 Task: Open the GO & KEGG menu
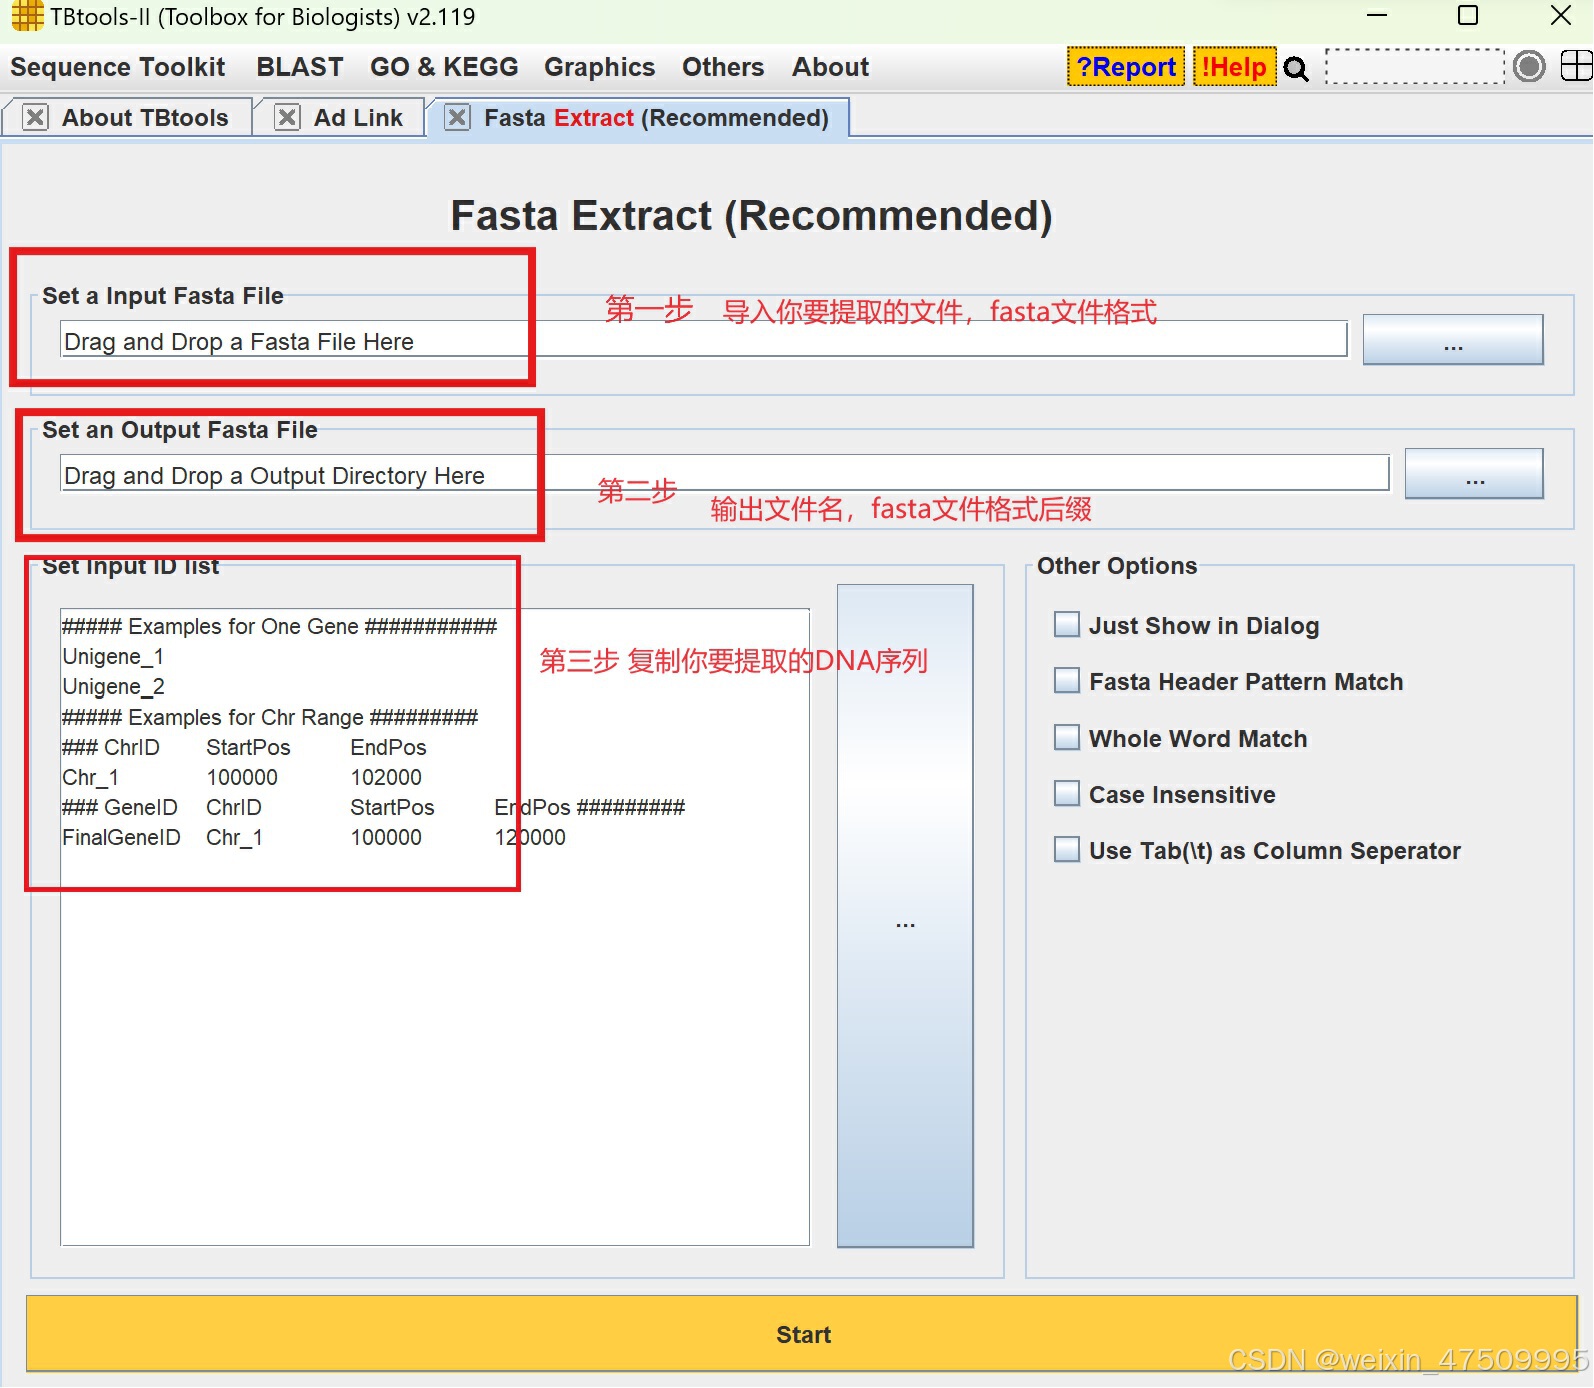point(444,67)
